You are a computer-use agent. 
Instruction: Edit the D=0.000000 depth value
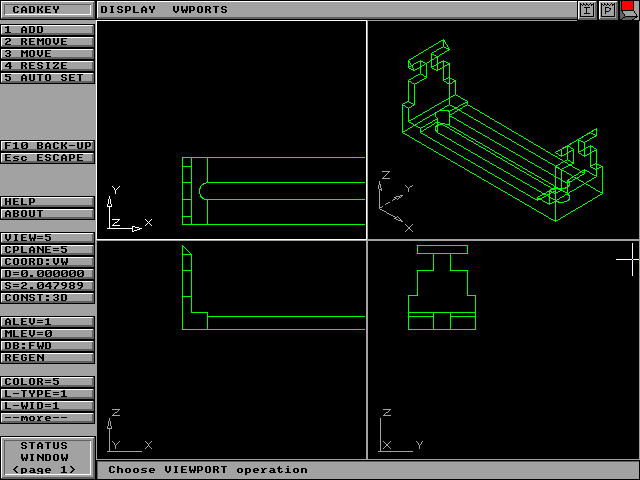(x=48, y=273)
